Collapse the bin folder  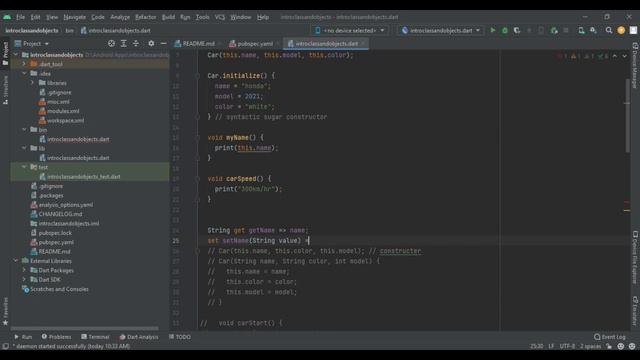24,129
